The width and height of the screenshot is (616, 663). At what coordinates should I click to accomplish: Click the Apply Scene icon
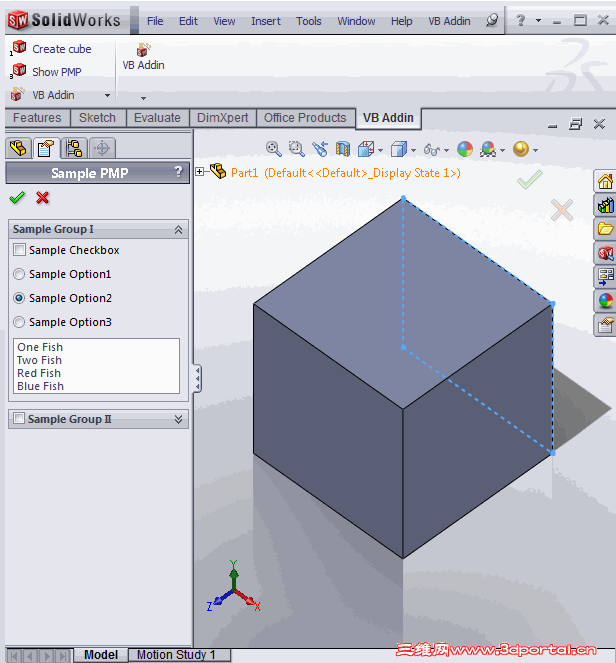pyautogui.click(x=488, y=149)
